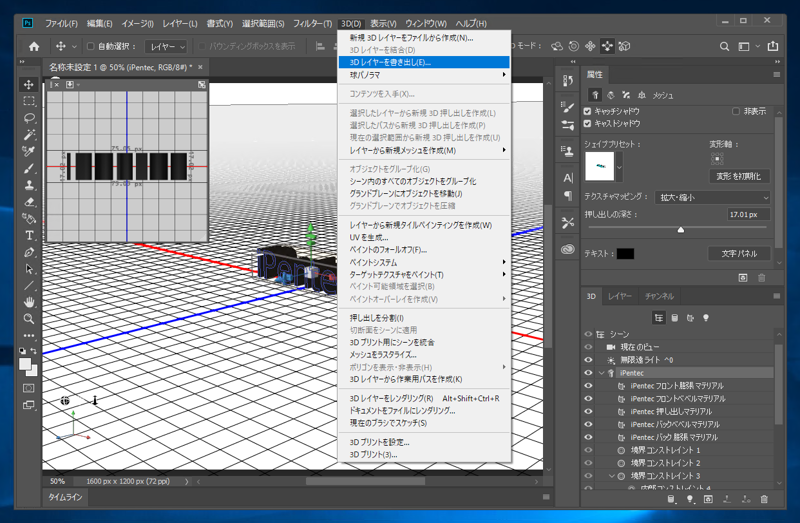Toggle visibility of iPentec mesh
800x523 pixels.
pyautogui.click(x=588, y=373)
